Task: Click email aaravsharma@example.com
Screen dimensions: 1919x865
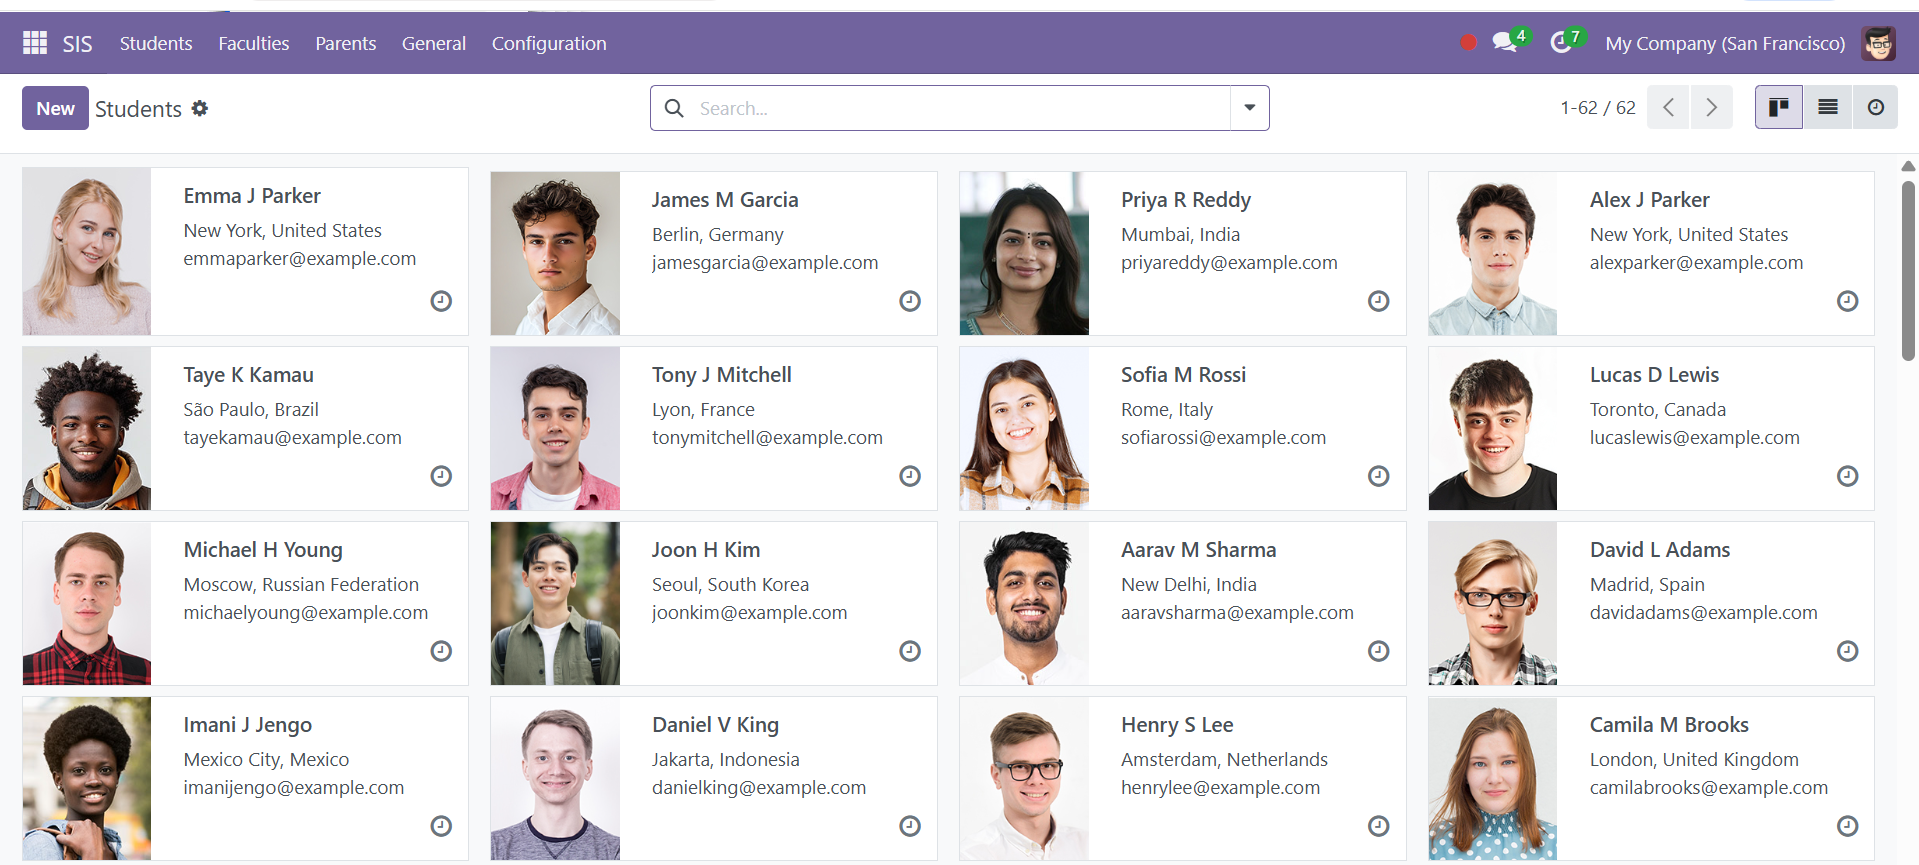Action: (1237, 612)
